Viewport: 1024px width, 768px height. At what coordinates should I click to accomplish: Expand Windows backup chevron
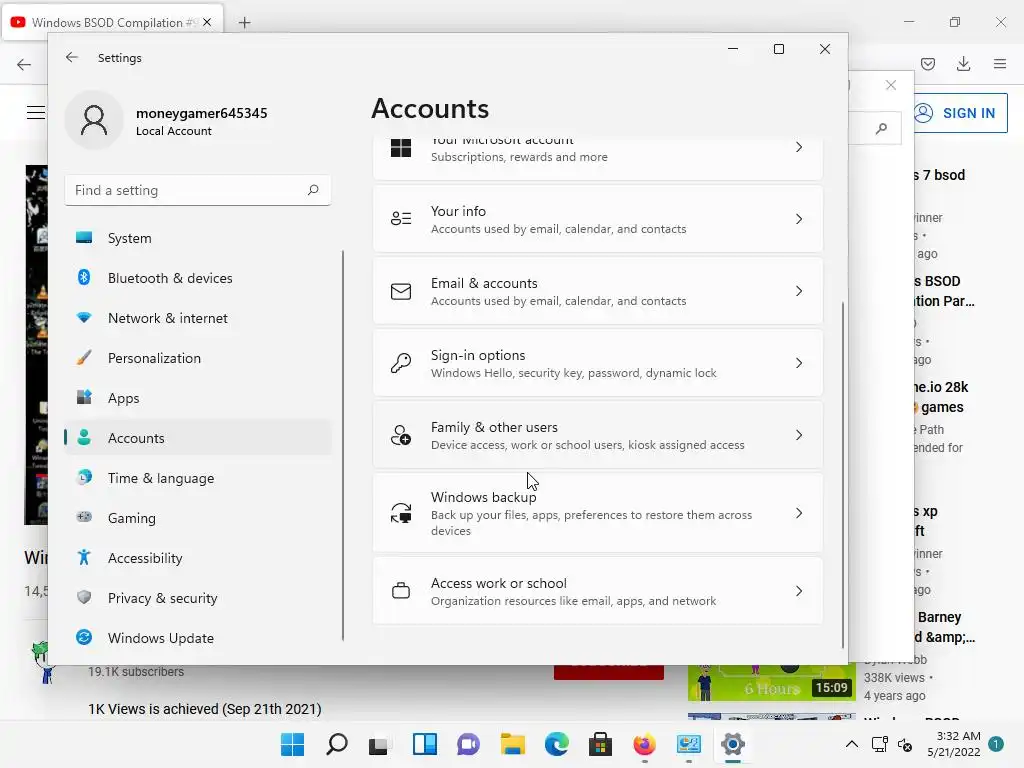[x=799, y=513]
